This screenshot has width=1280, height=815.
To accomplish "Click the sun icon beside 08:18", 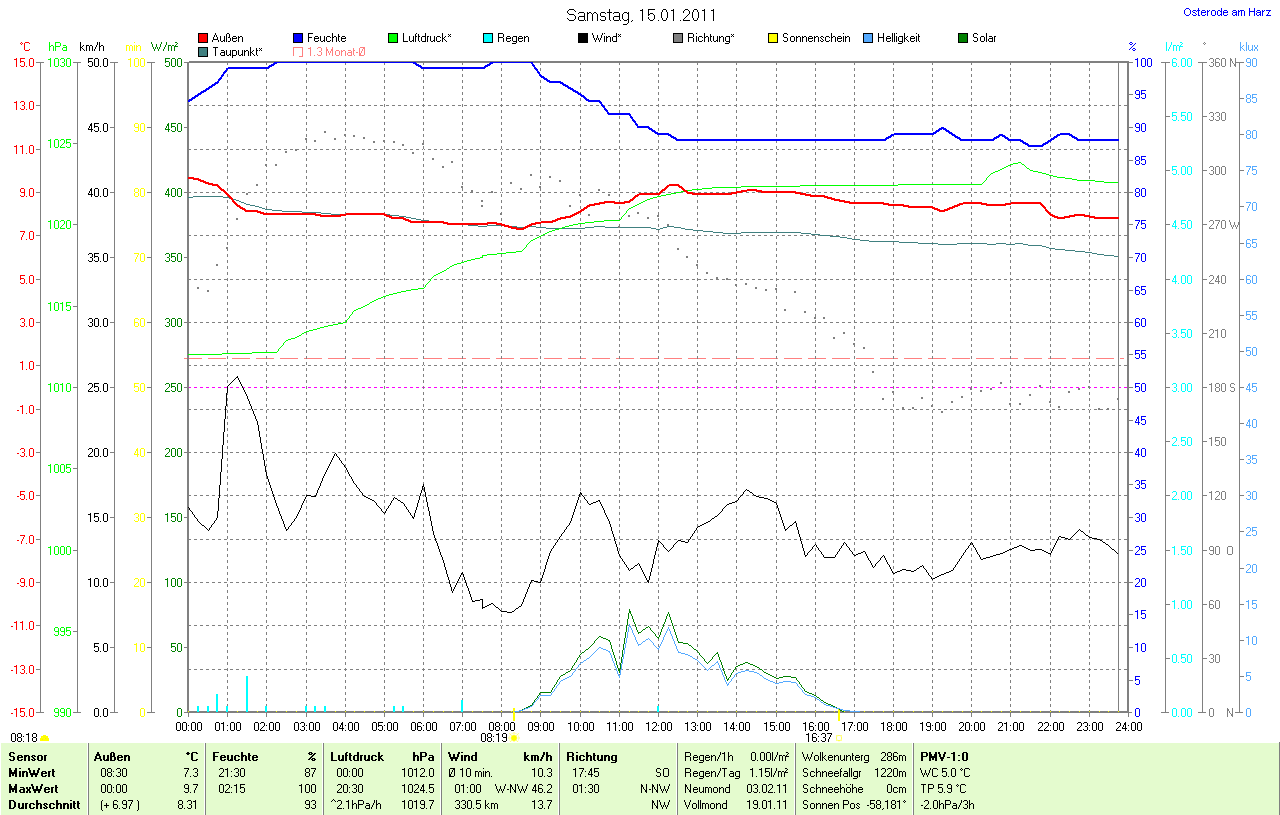I will pyautogui.click(x=45, y=738).
